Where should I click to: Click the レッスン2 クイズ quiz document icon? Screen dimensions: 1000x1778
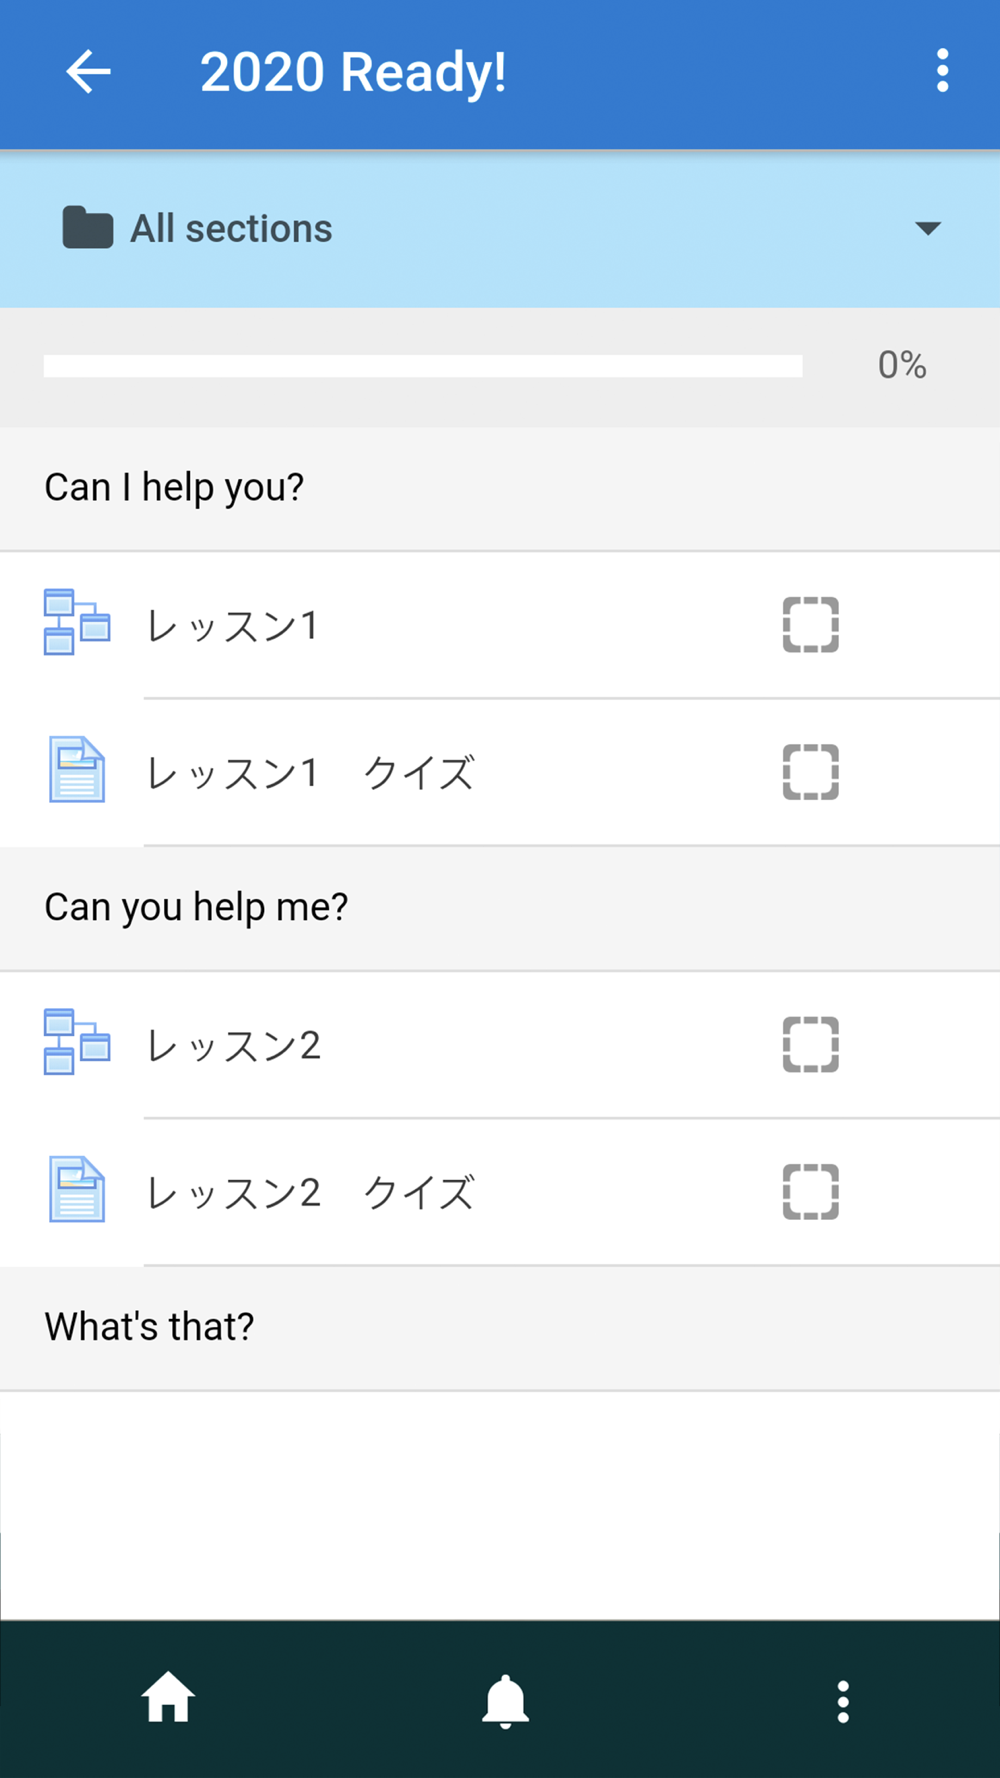77,1190
